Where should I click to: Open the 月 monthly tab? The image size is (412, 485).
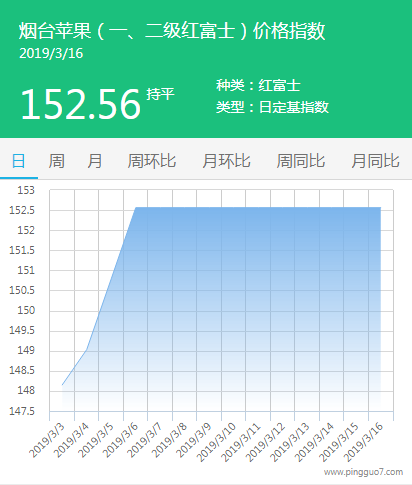point(95,161)
